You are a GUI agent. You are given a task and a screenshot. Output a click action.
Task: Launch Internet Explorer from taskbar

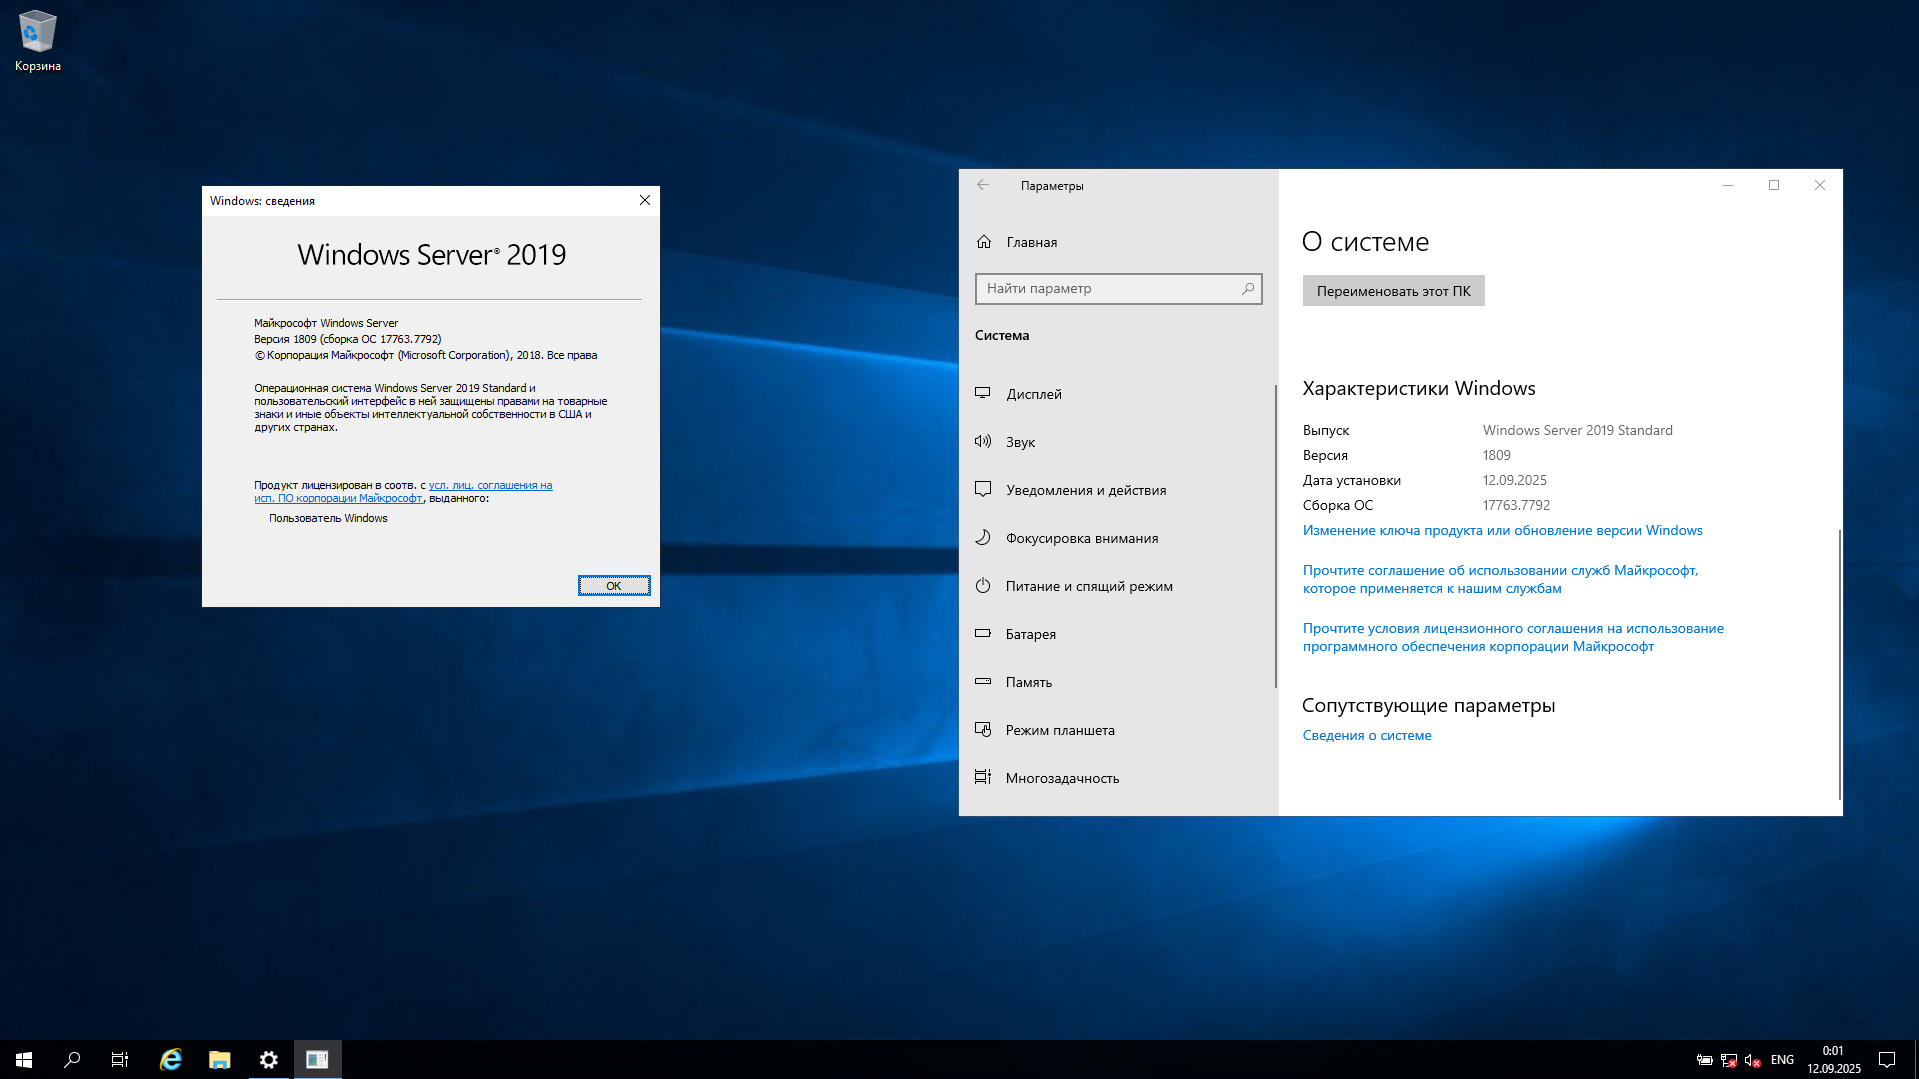171,1060
